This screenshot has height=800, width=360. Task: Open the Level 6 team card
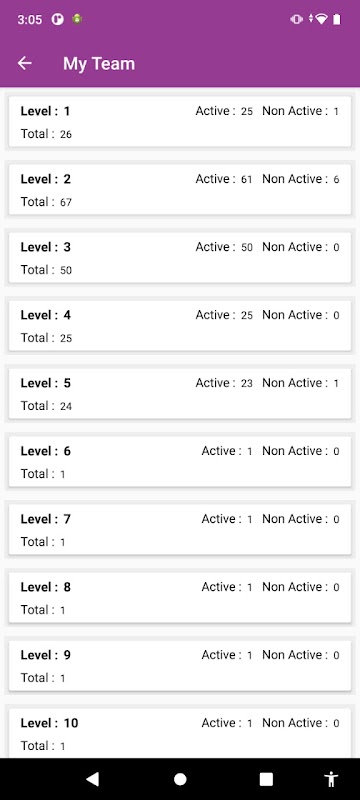(180, 461)
